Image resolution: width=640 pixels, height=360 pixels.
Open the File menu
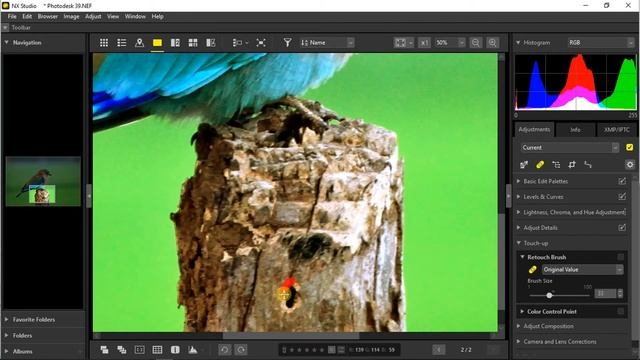12,17
